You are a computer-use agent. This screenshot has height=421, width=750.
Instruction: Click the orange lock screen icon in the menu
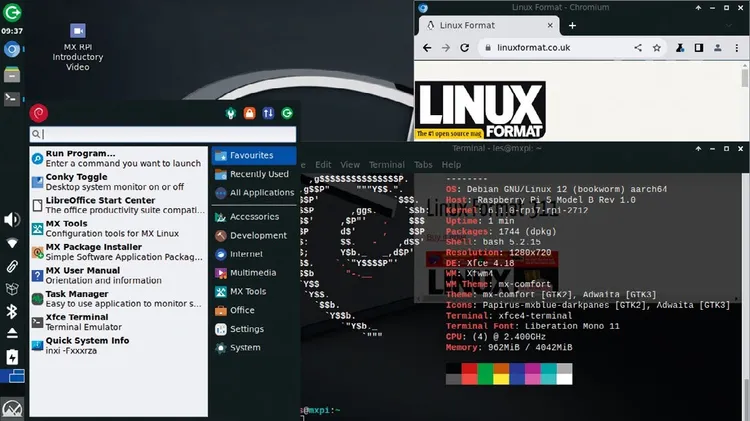(250, 113)
